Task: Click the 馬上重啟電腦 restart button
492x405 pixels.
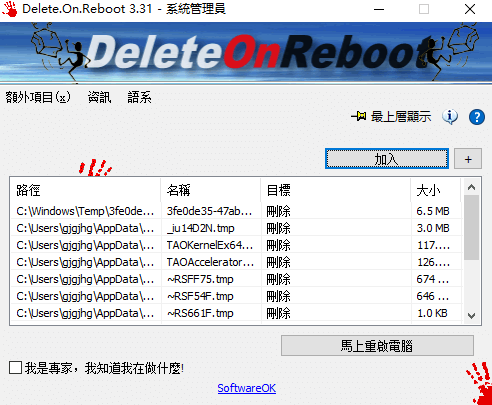Action: 377,346
